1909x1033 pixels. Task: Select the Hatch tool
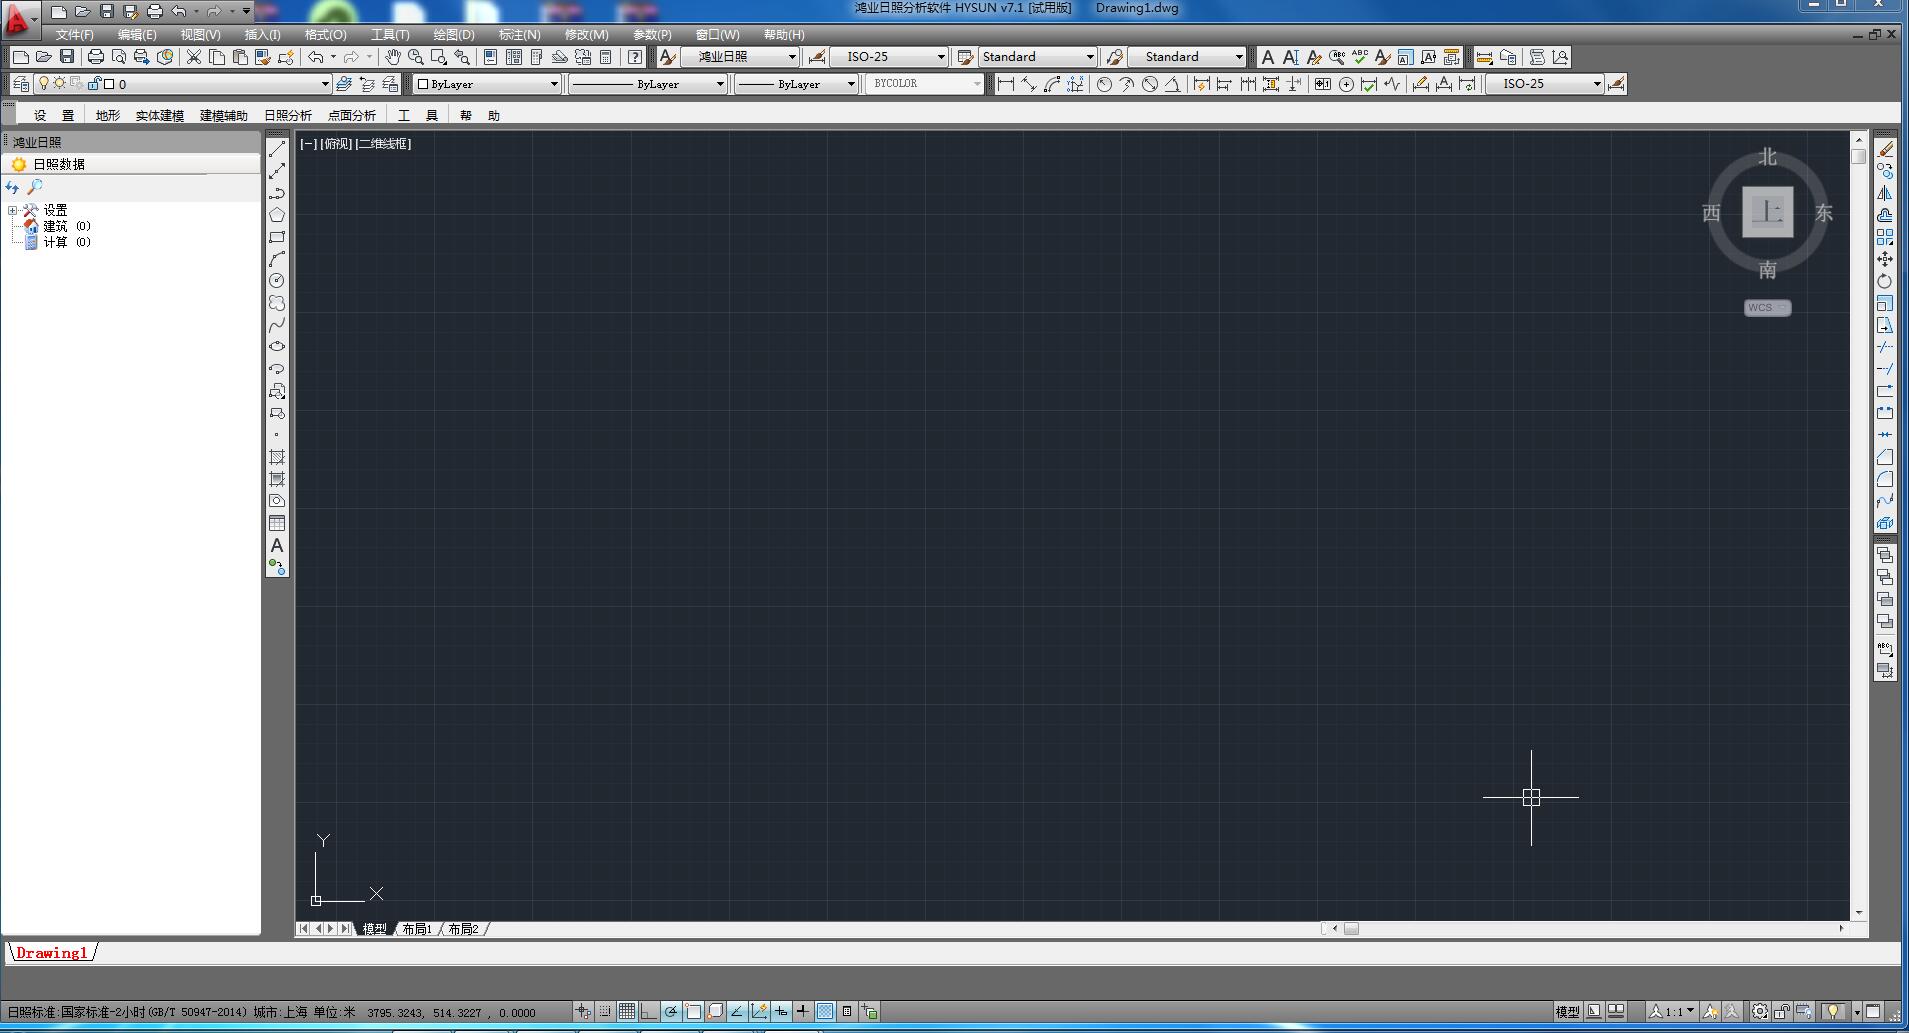[x=277, y=457]
